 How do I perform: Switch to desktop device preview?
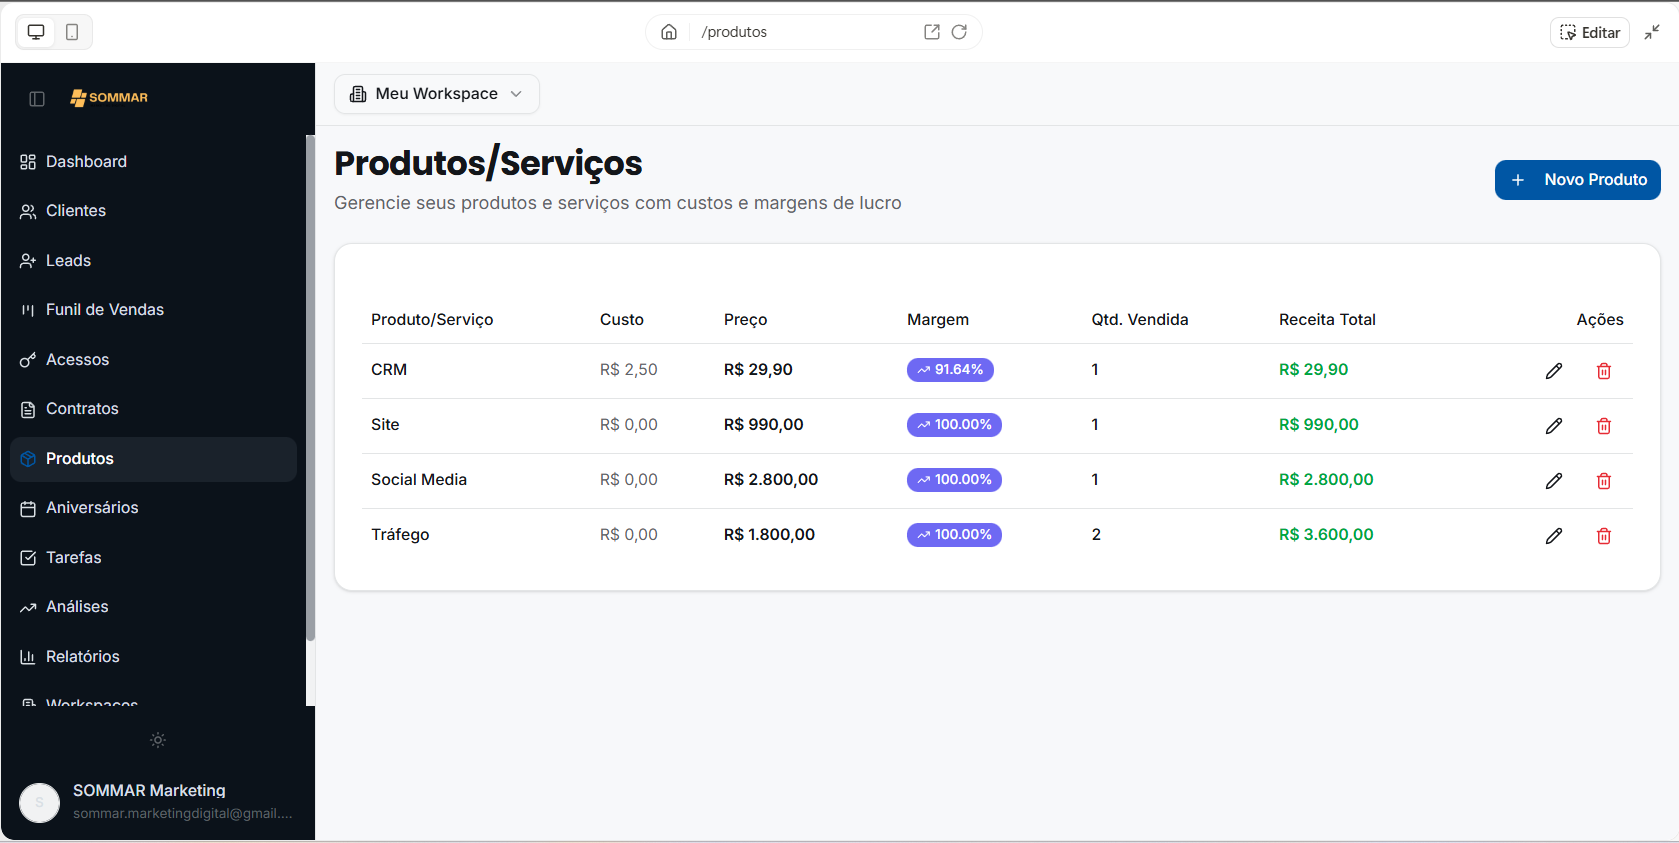coord(36,32)
